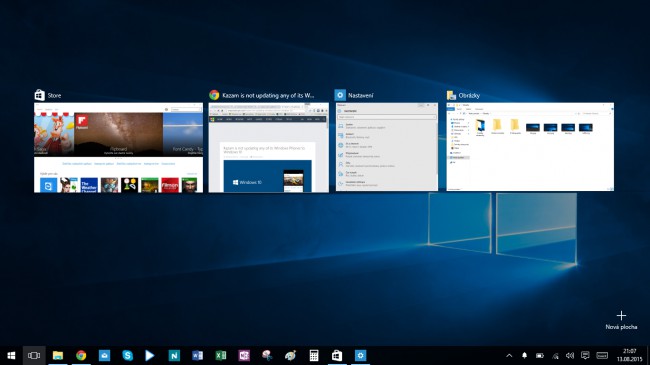Open the Mail app in taskbar

pyautogui.click(x=104, y=355)
